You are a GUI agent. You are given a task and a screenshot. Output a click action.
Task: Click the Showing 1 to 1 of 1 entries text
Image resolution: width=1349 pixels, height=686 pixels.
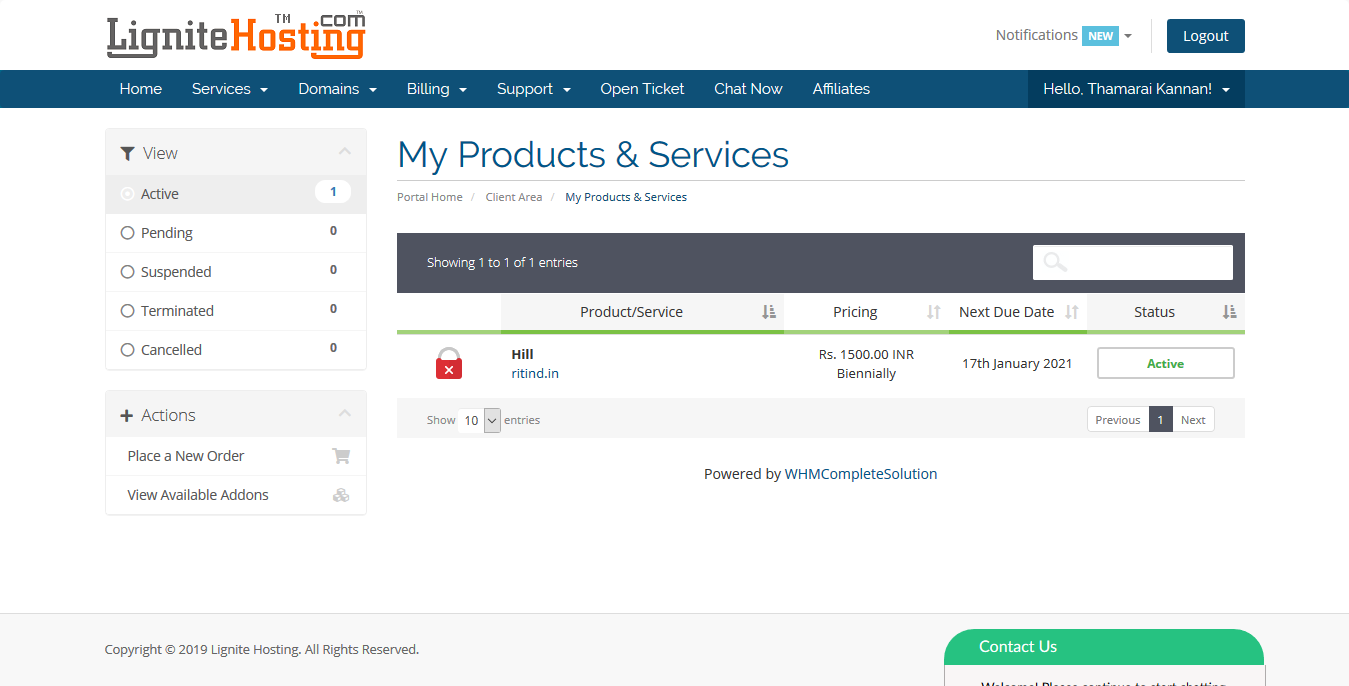pos(502,263)
